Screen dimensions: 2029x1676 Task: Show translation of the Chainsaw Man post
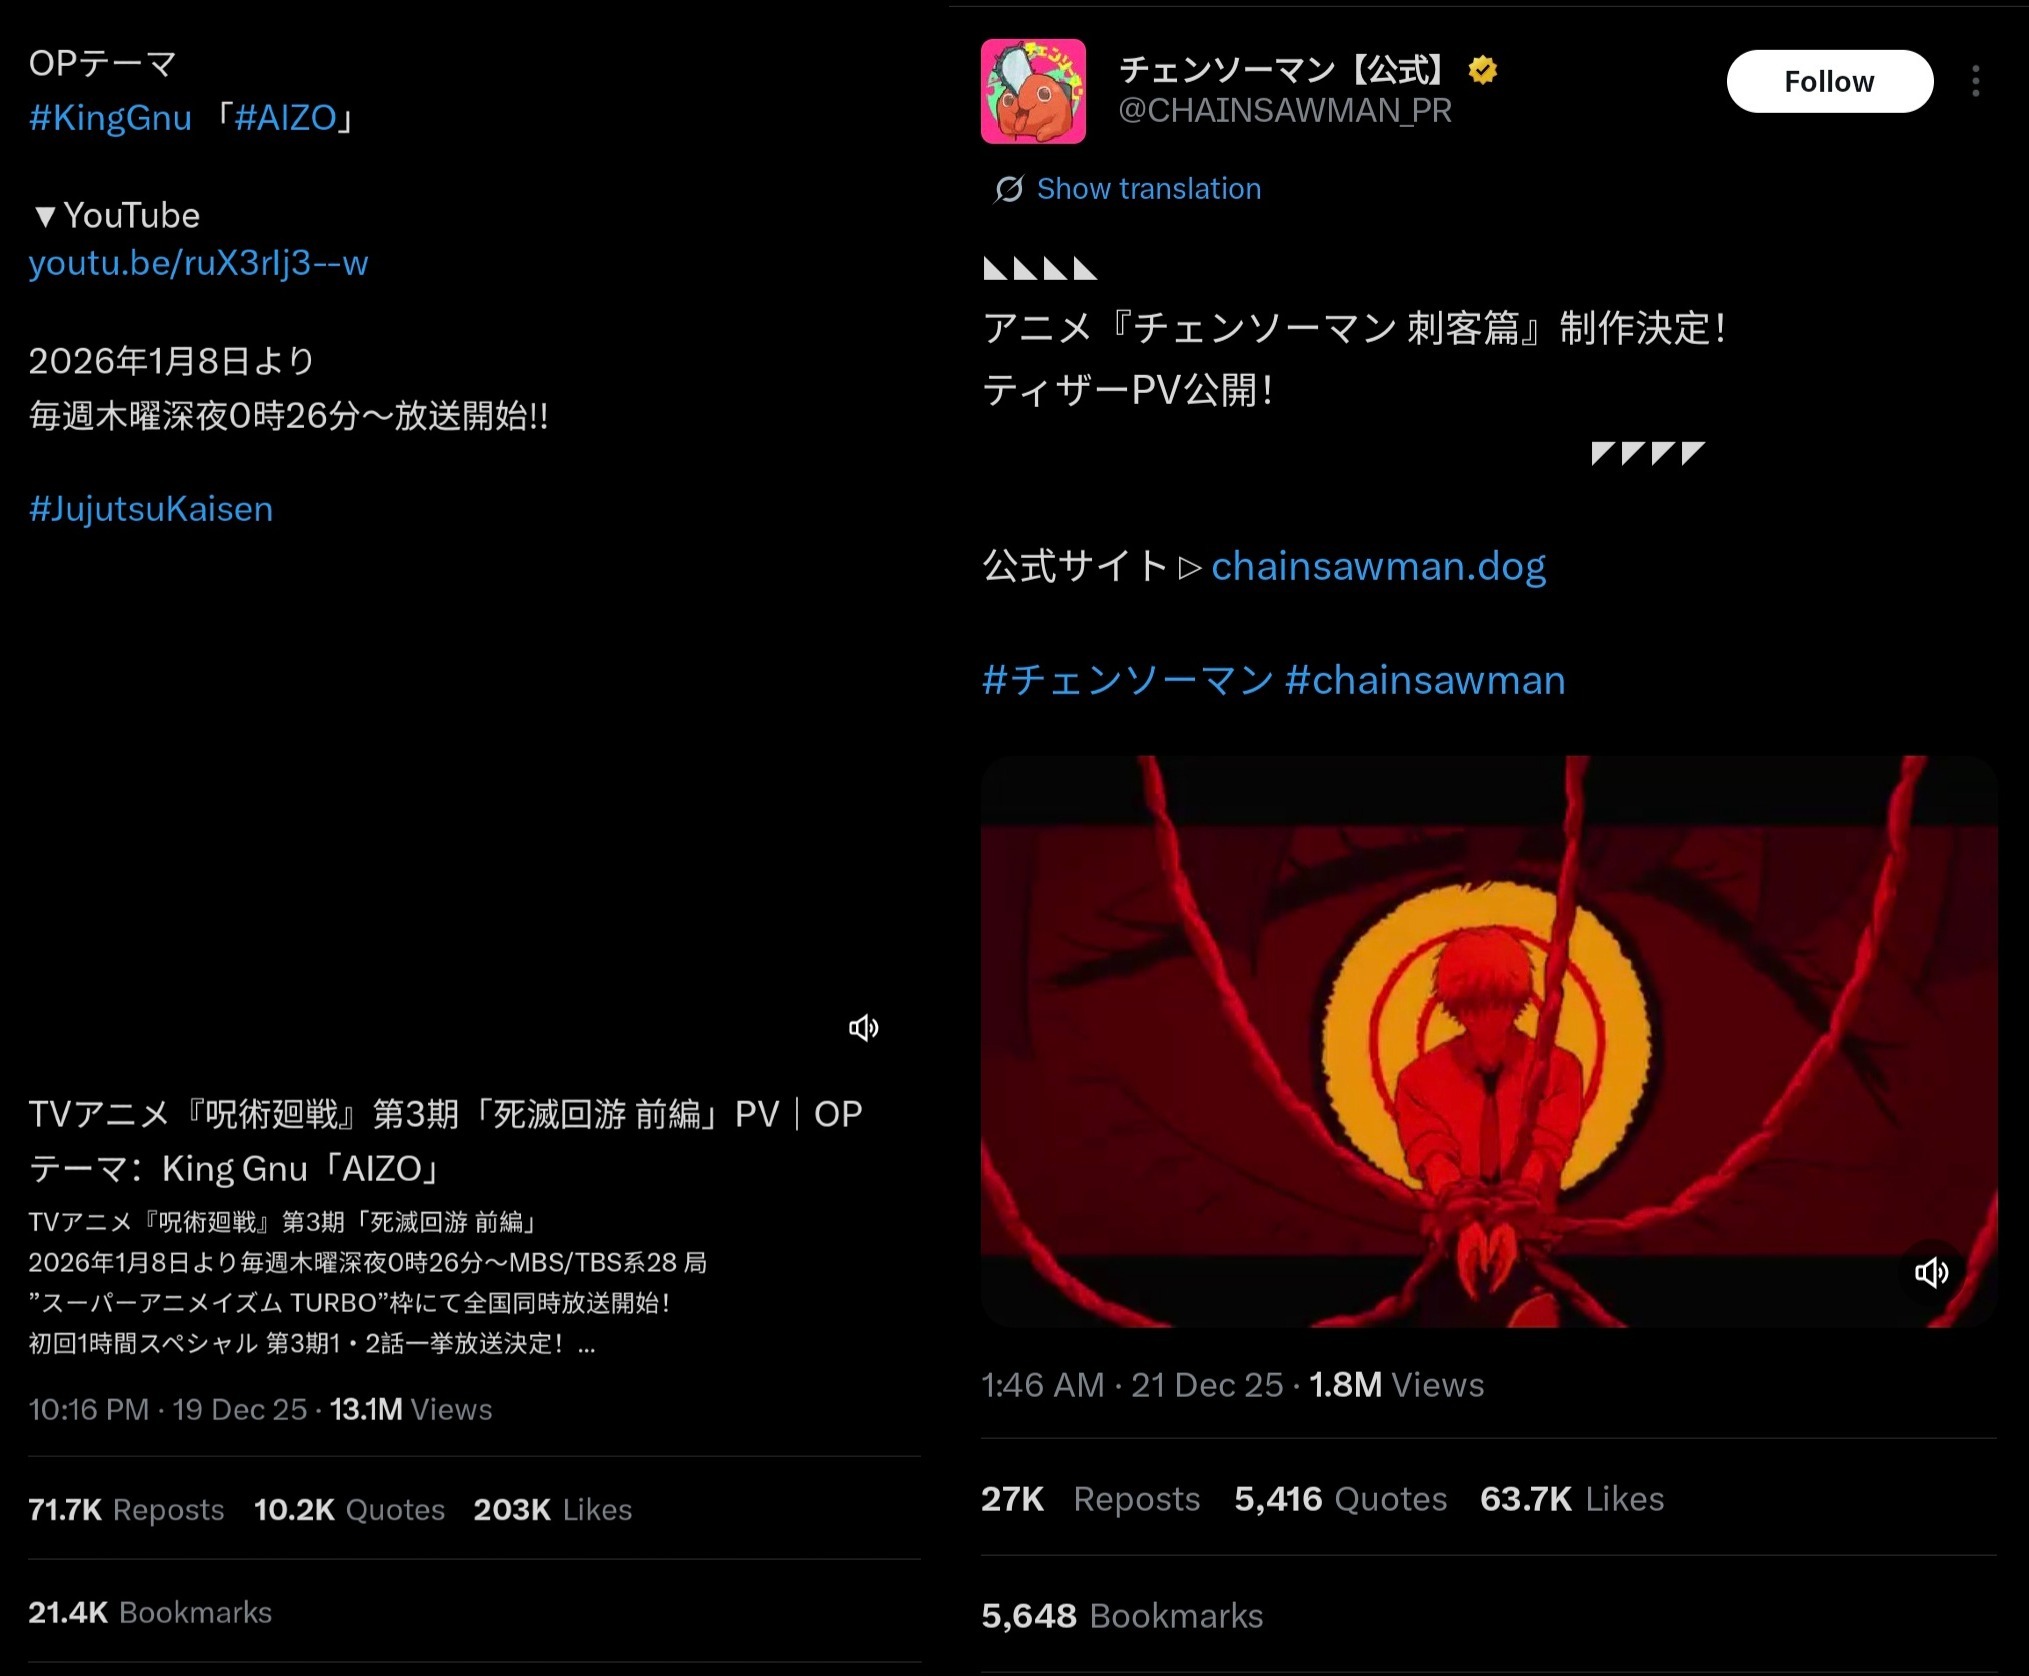1148,189
